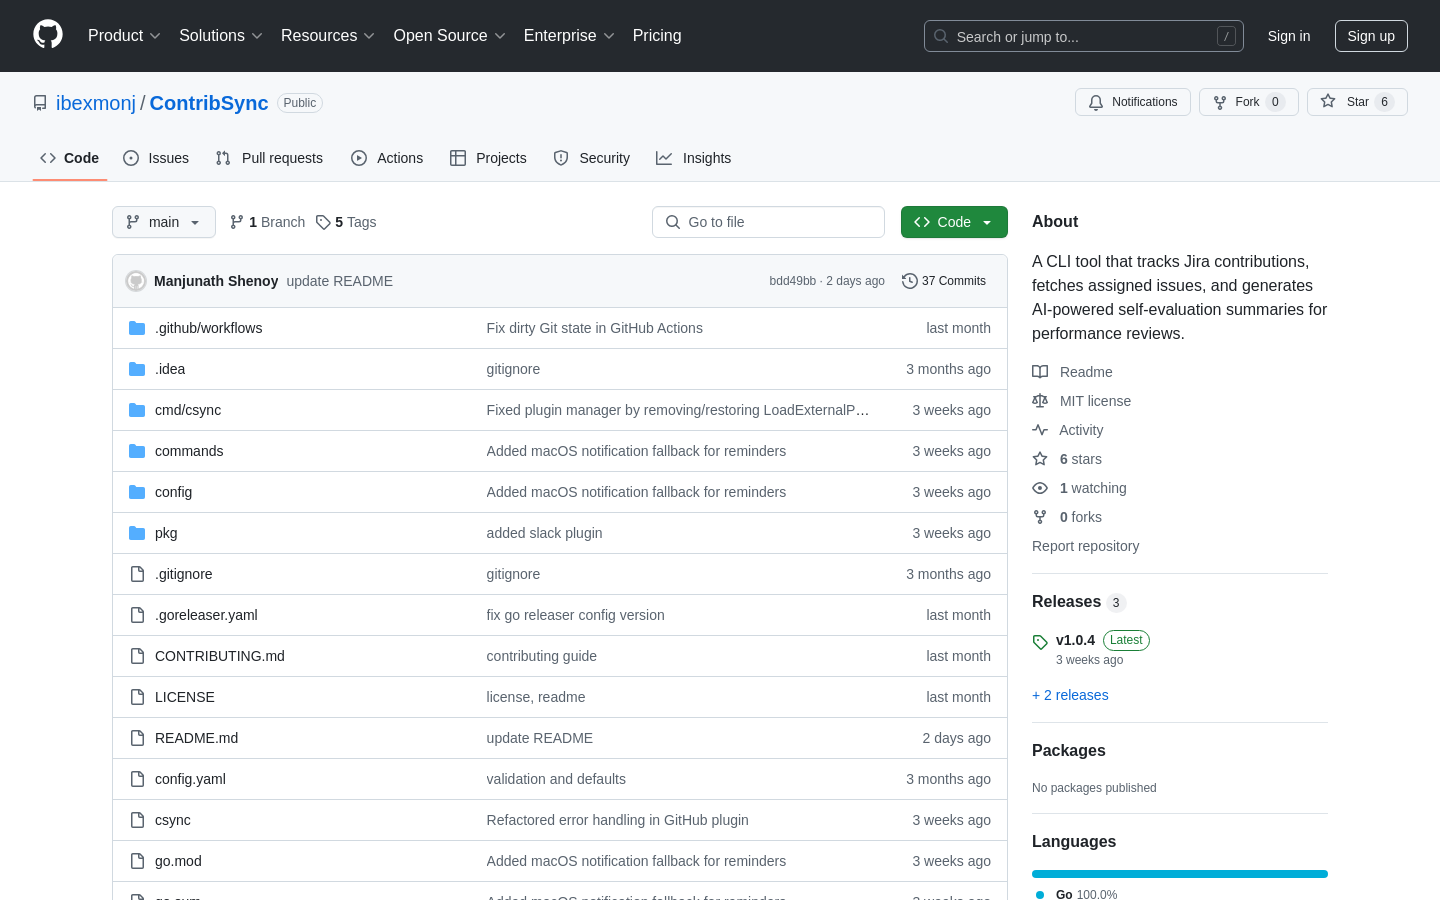1440x900 pixels.
Task: Click the .github/workflows folder icon
Action: click(x=137, y=328)
